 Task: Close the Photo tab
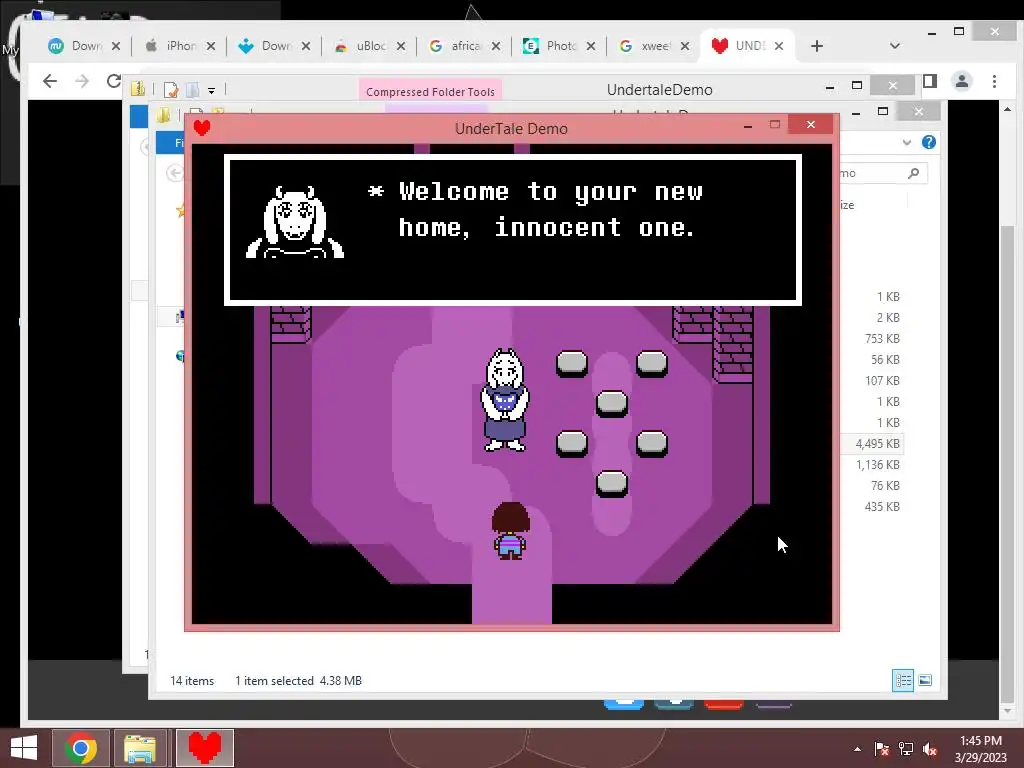[x=590, y=46]
